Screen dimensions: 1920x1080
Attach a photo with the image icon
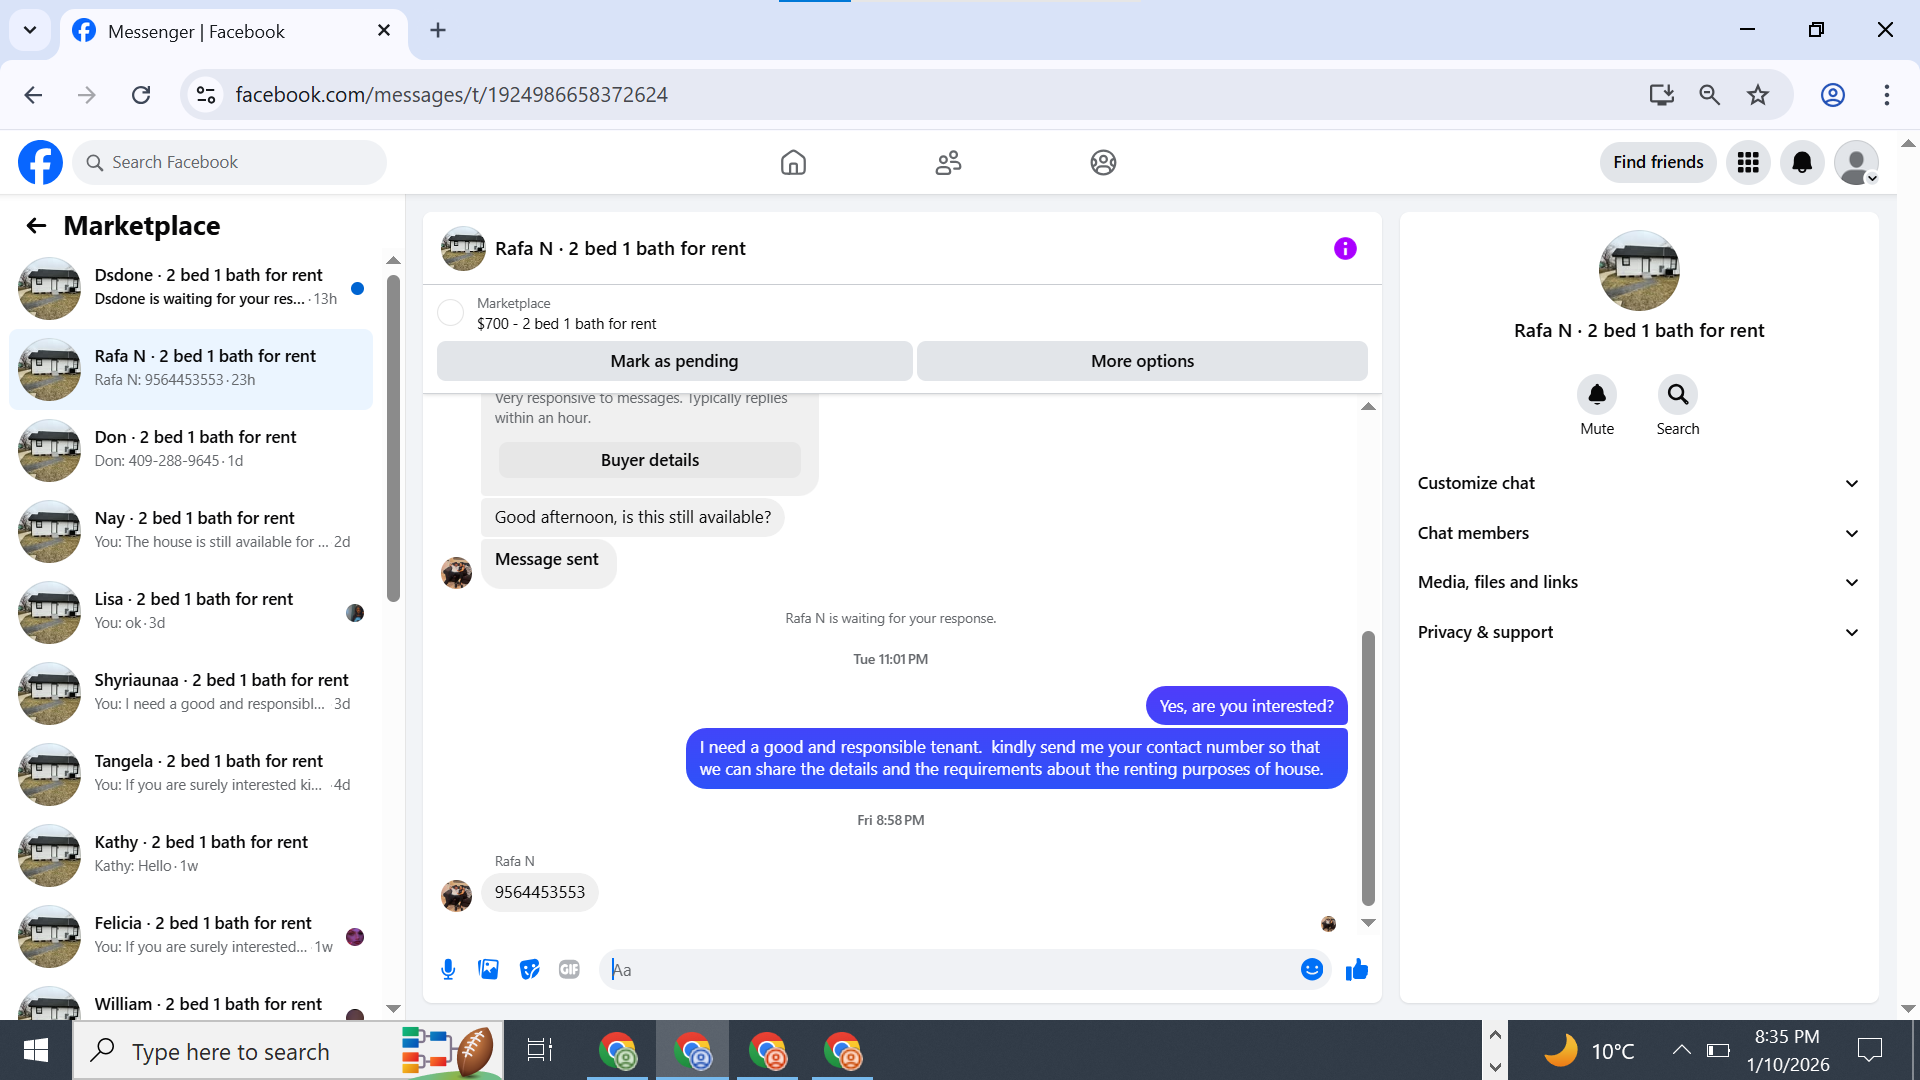(488, 969)
